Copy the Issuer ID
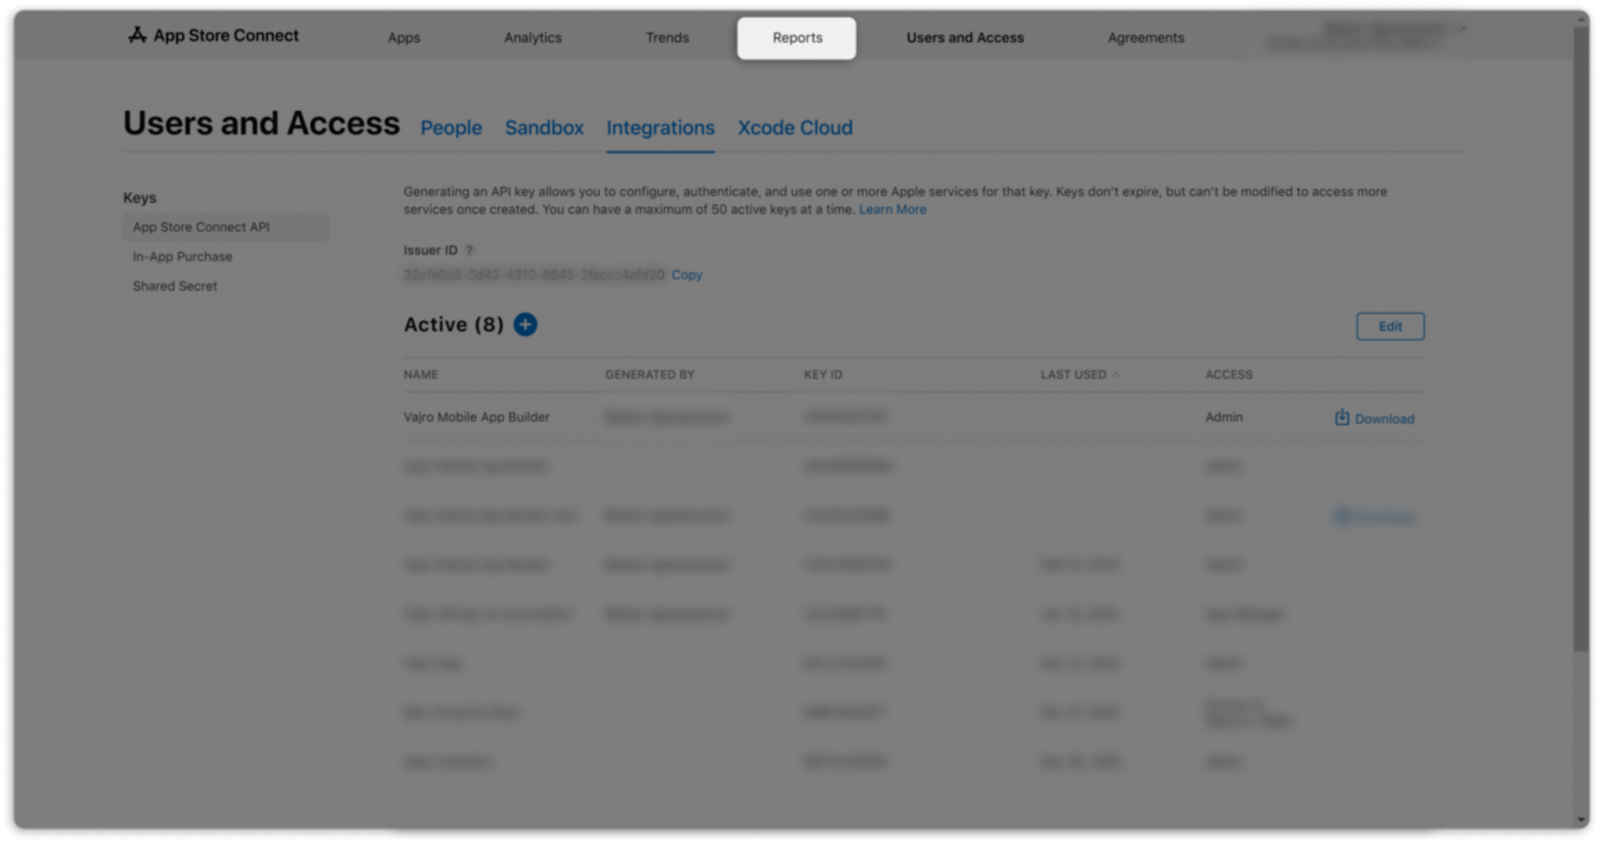 [687, 275]
